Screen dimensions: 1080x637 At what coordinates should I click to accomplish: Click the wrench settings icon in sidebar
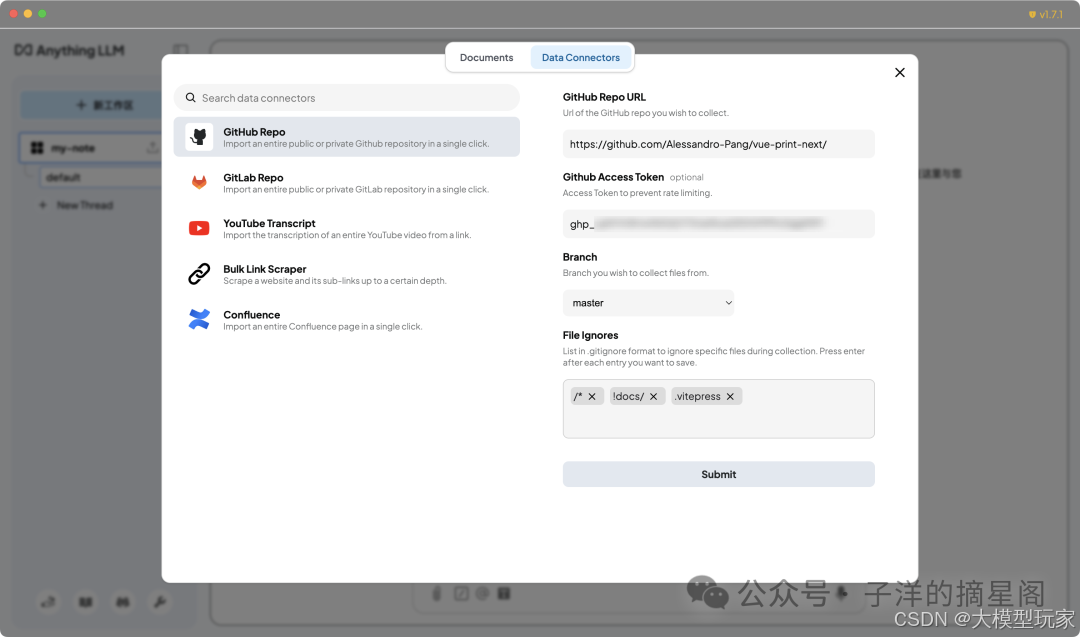click(160, 602)
